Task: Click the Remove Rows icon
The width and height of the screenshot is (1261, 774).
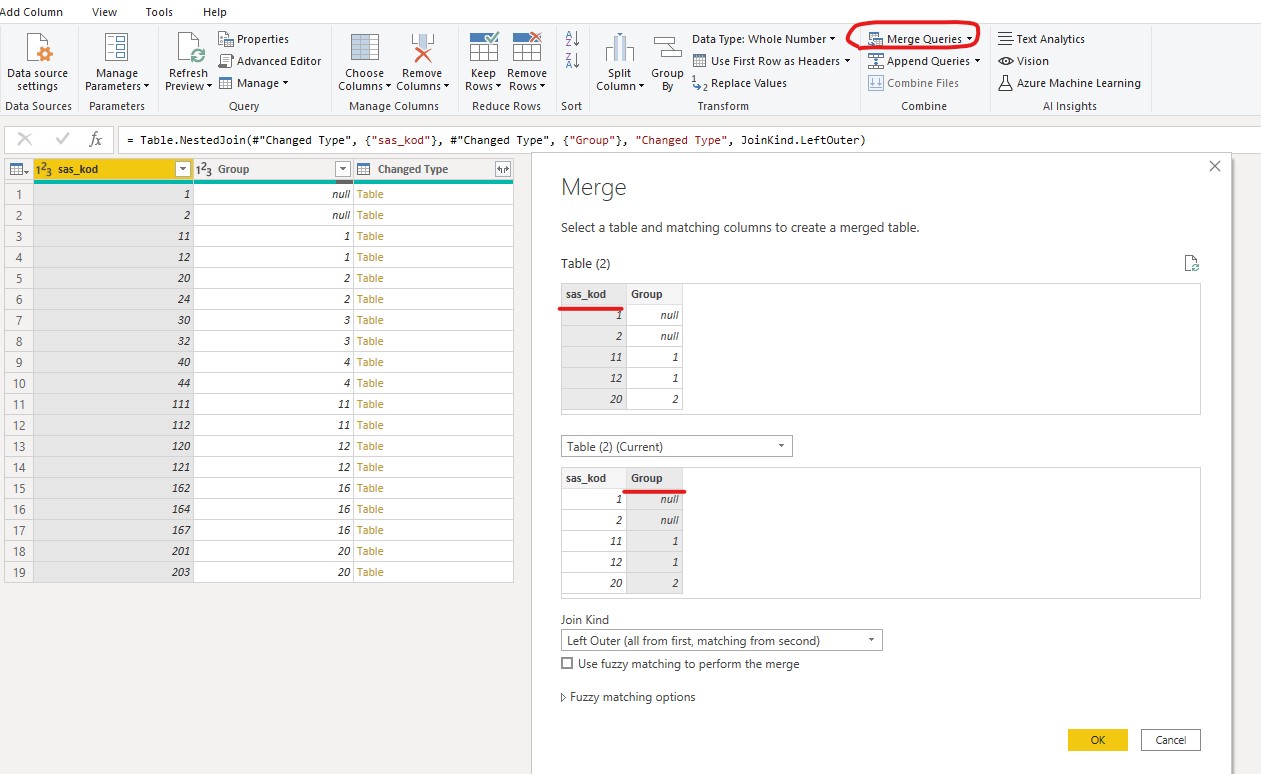Action: click(x=527, y=48)
